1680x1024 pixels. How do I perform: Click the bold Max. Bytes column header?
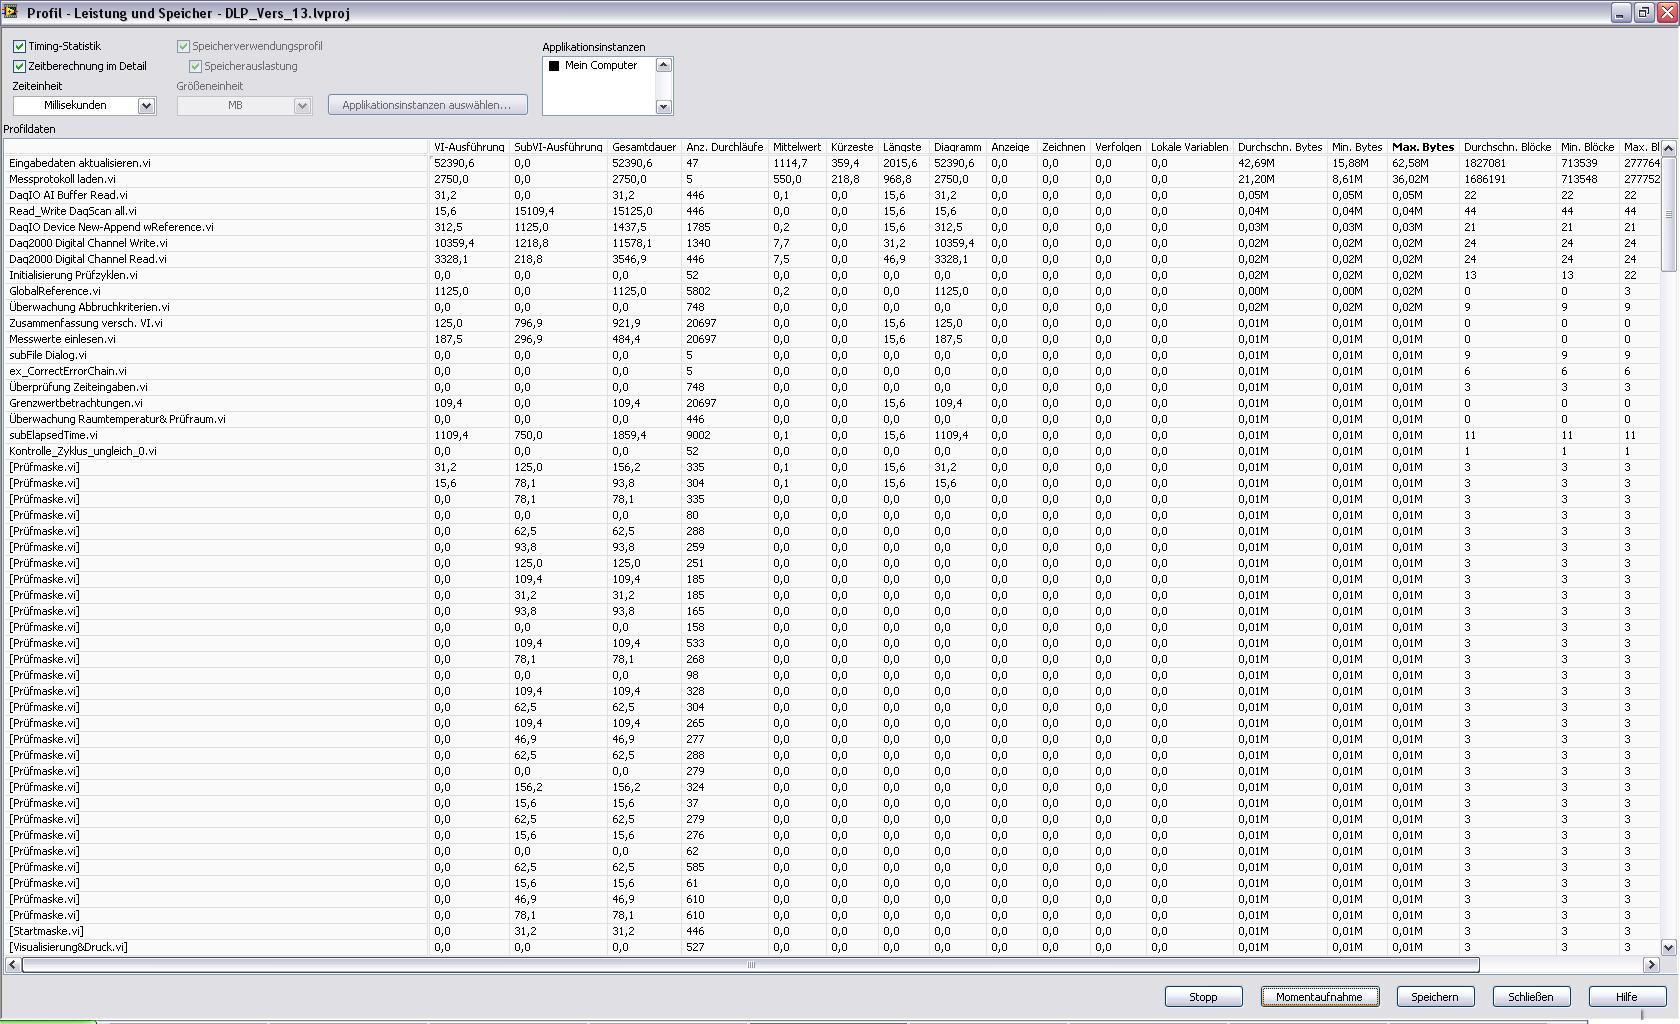click(1423, 147)
